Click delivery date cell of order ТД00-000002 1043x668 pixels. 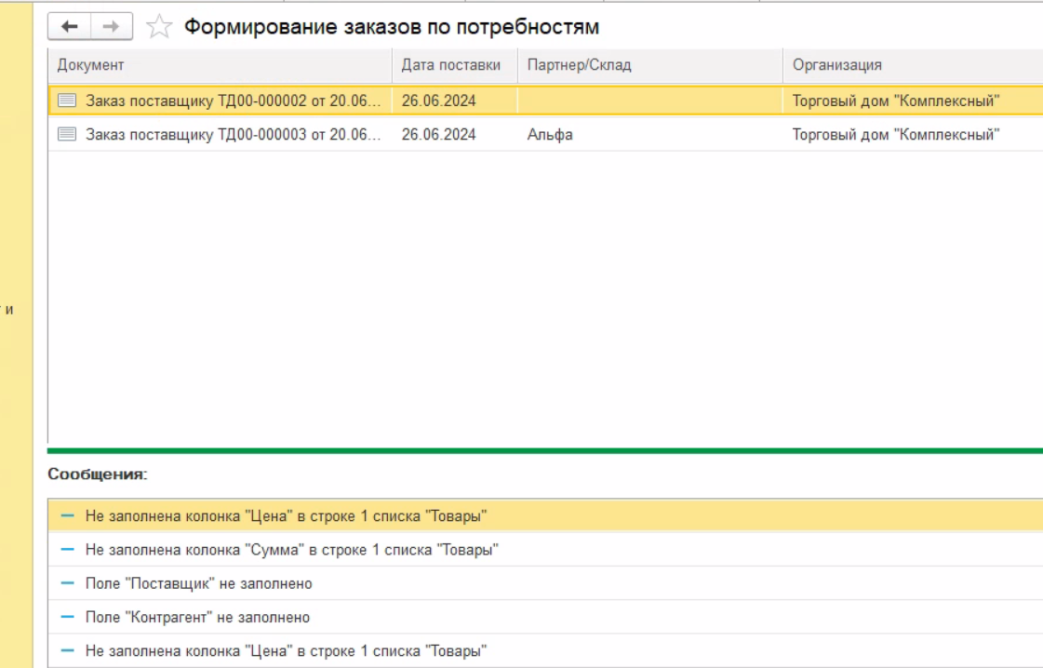439,100
